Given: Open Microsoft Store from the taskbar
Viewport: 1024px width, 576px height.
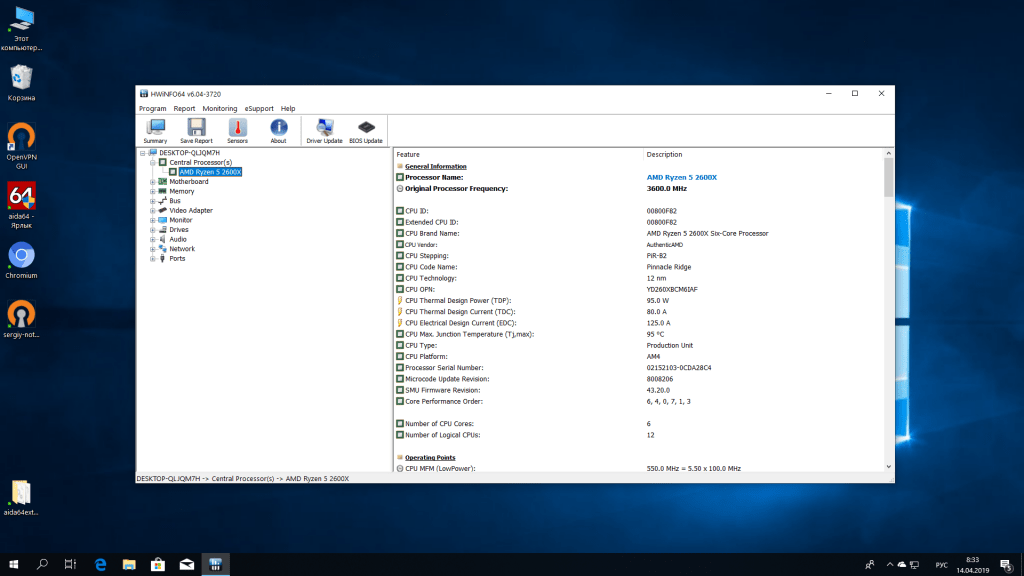Looking at the screenshot, I should tap(158, 564).
